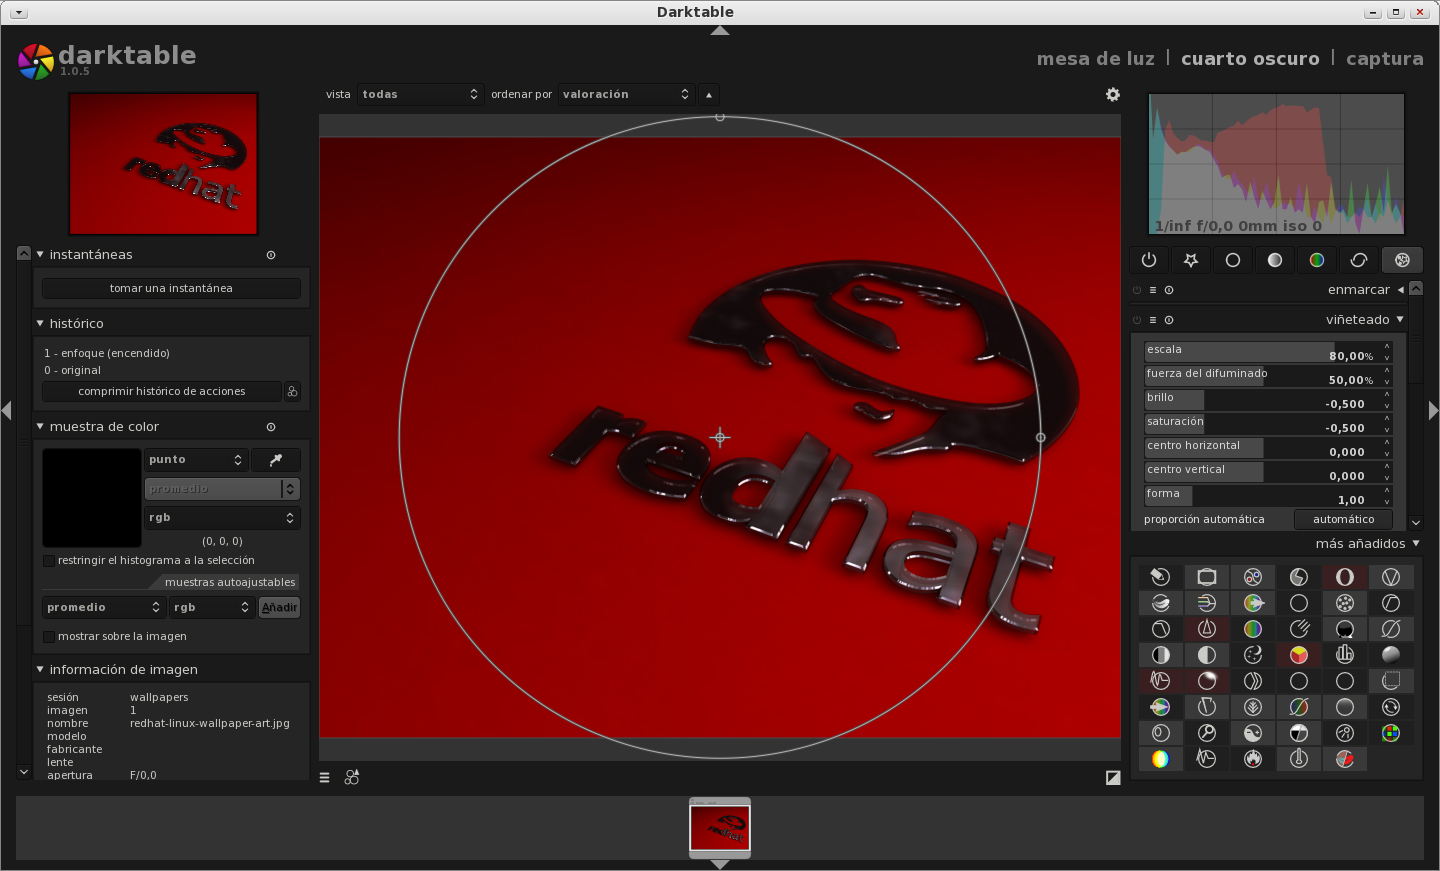The image size is (1440, 871).
Task: Open rgb dropdown next to Añadir button
Action: 212,607
